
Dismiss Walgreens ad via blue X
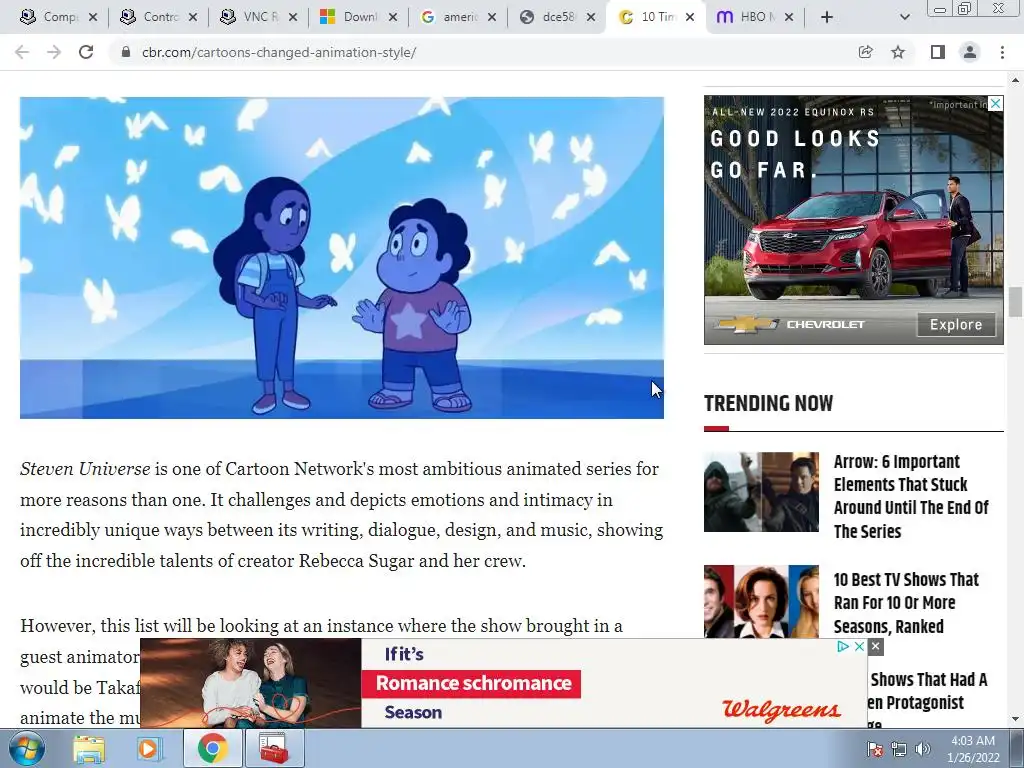(859, 646)
